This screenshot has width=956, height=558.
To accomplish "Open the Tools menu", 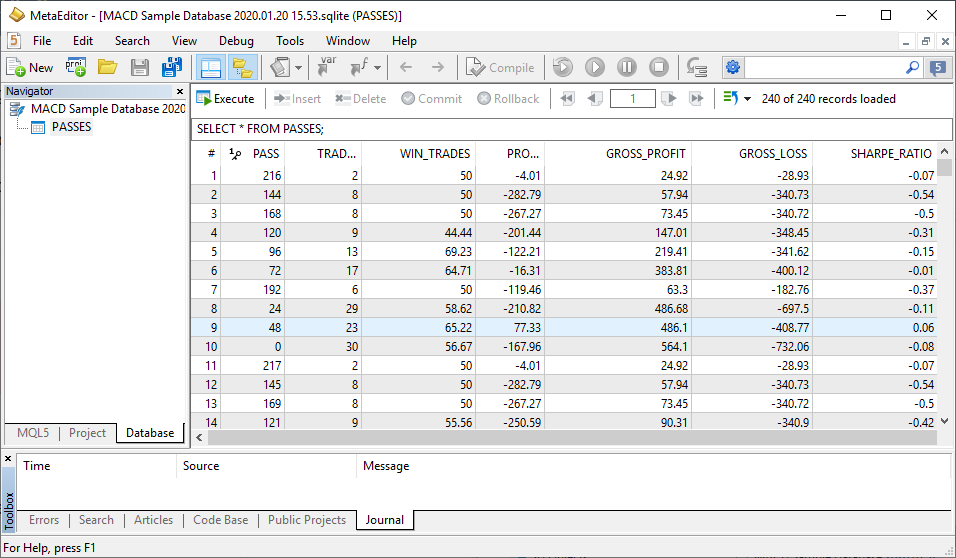I will [x=290, y=41].
